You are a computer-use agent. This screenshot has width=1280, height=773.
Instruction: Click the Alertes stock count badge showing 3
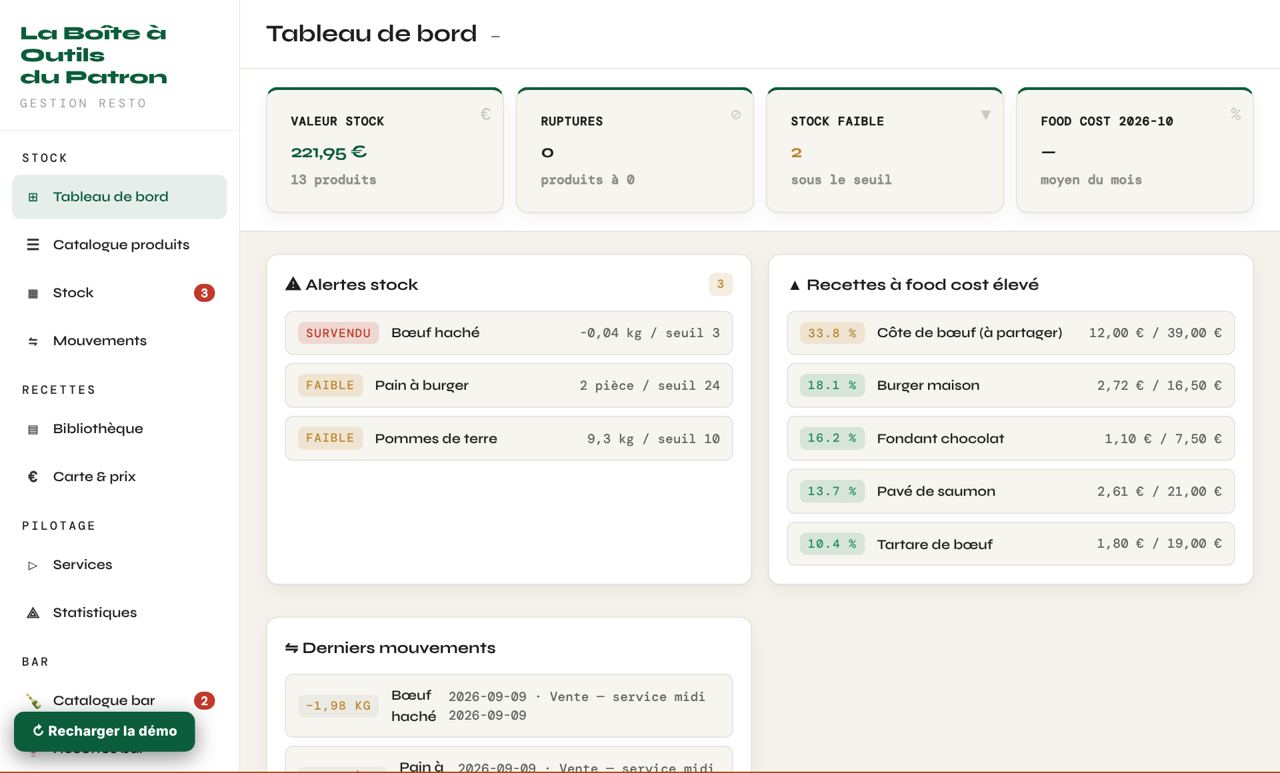point(720,284)
